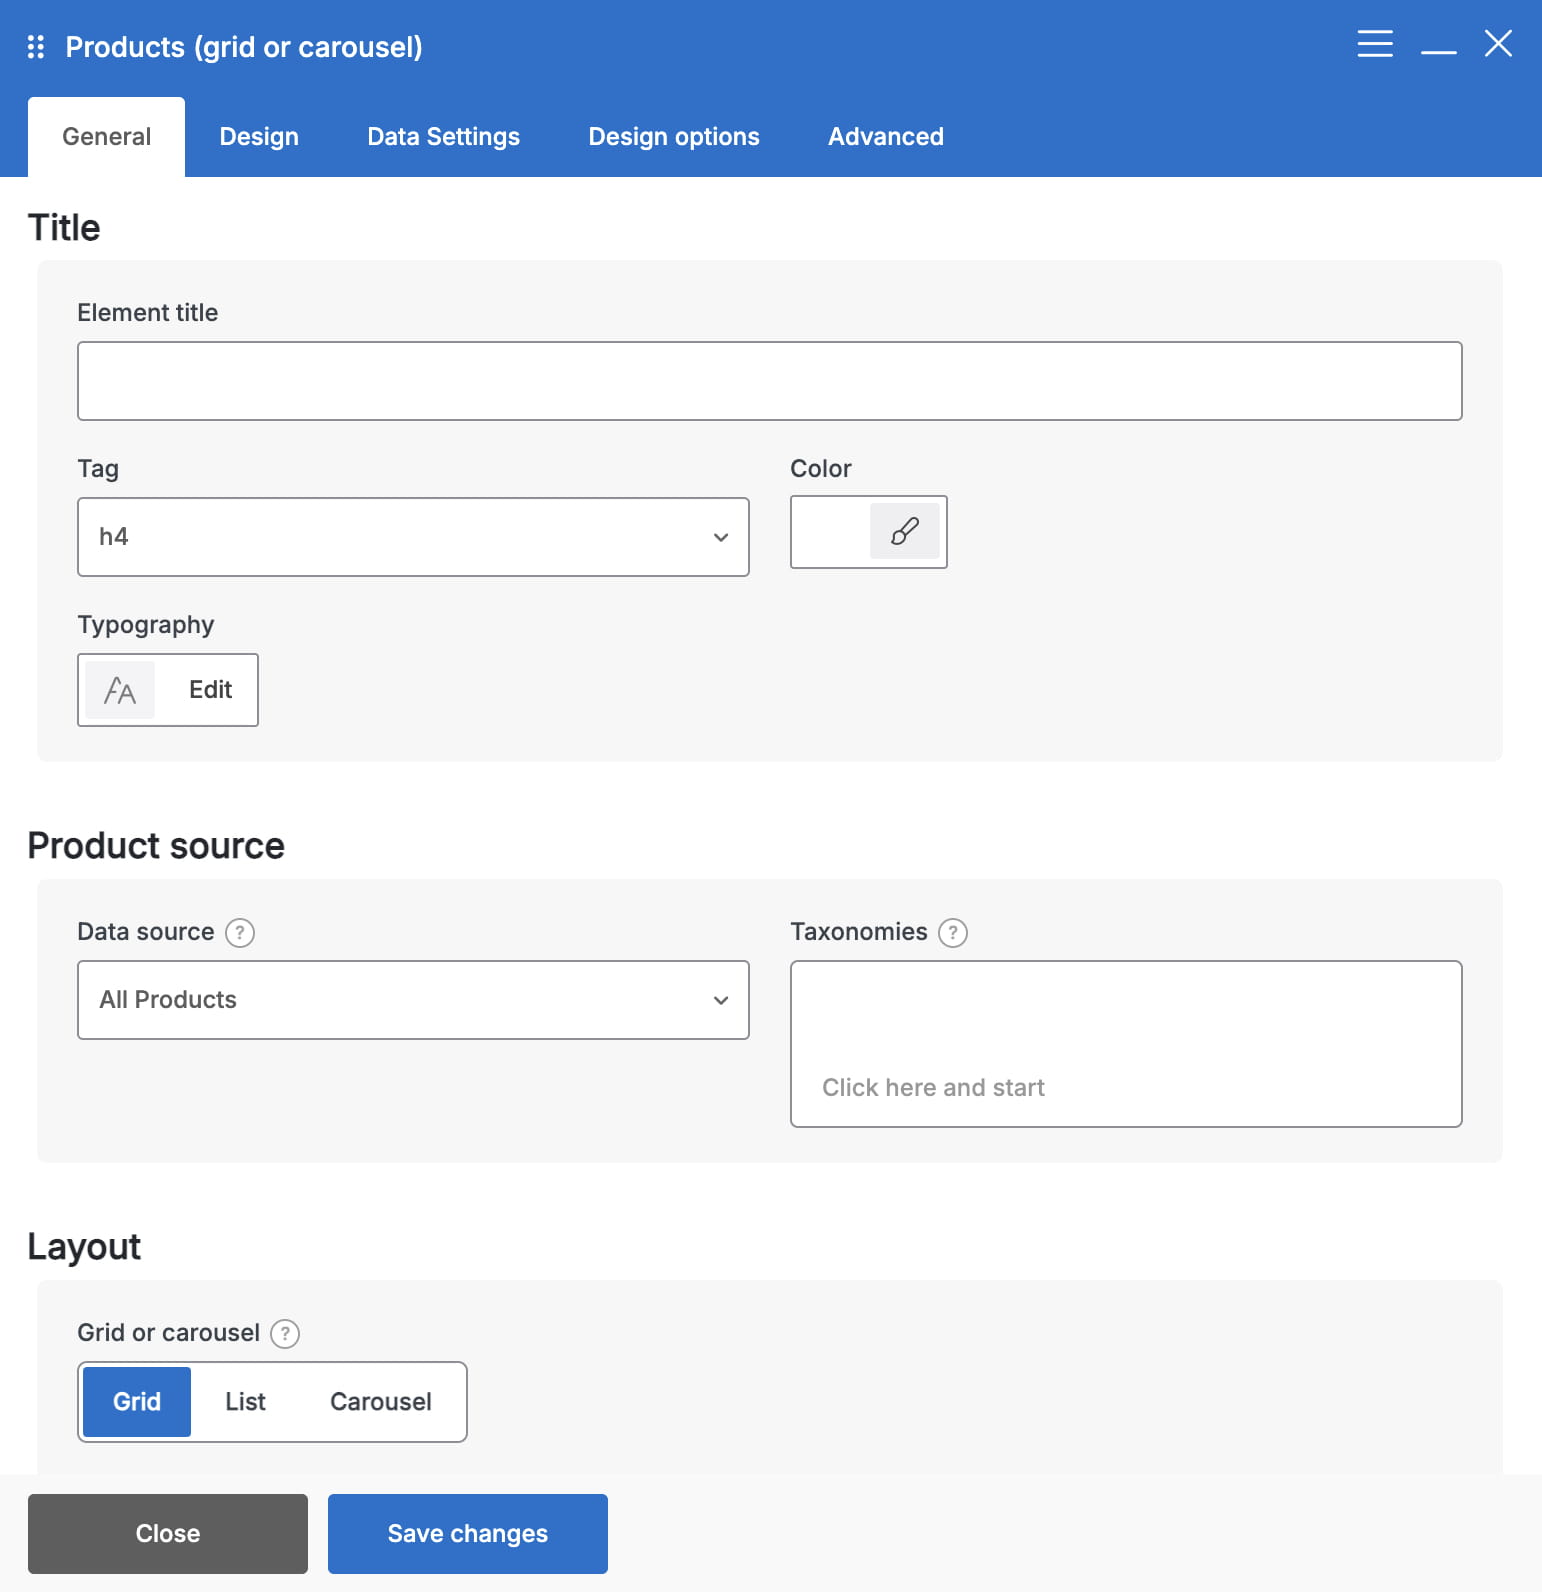Click the empty Color swatch field
Image resolution: width=1542 pixels, height=1592 pixels.
coord(831,532)
